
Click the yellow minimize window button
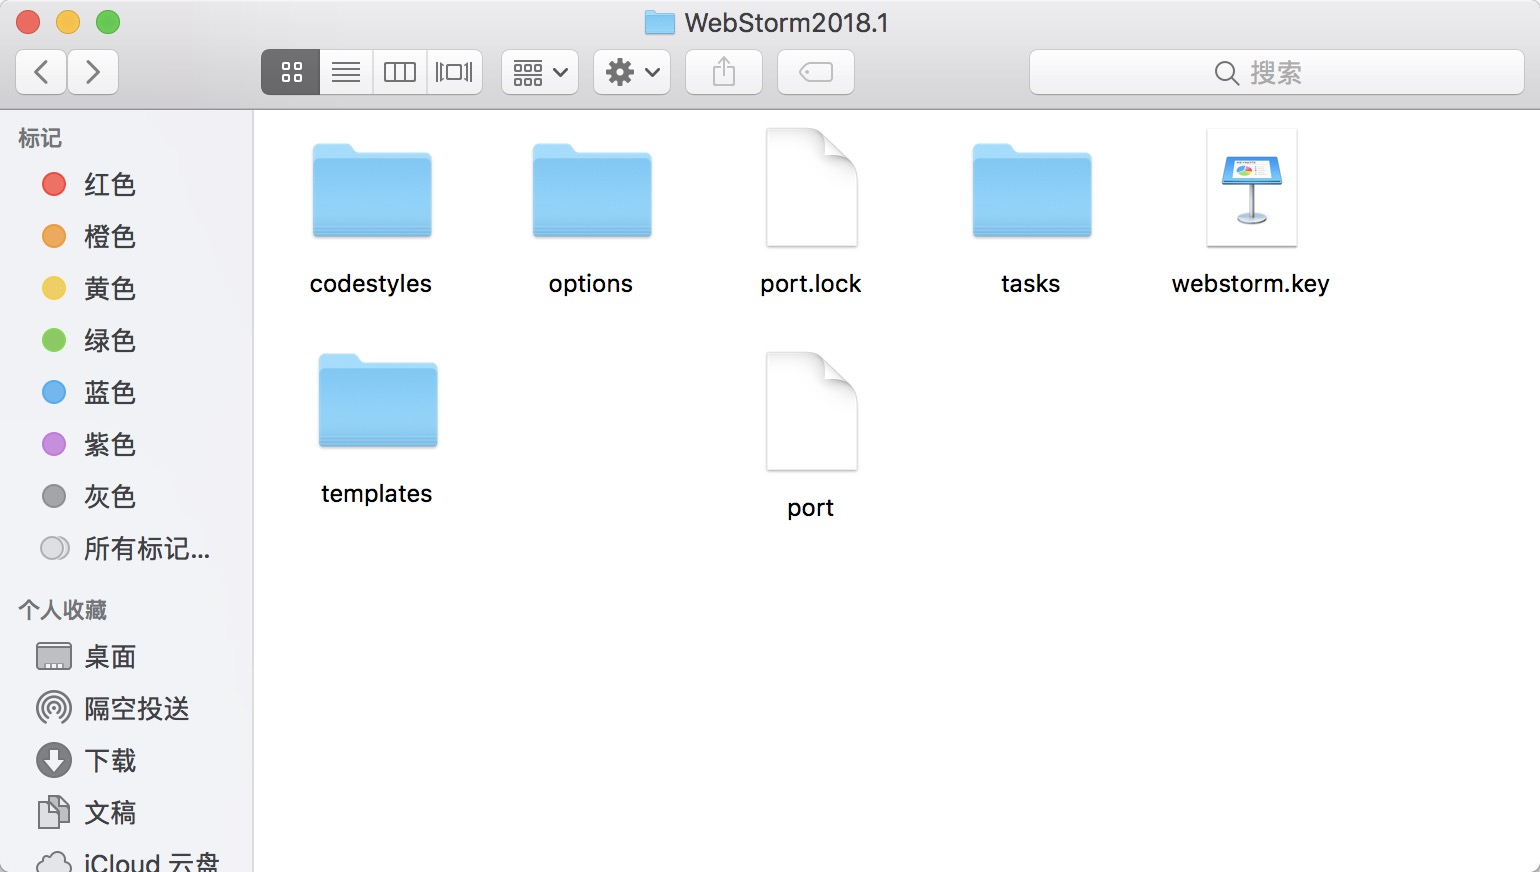(x=68, y=22)
